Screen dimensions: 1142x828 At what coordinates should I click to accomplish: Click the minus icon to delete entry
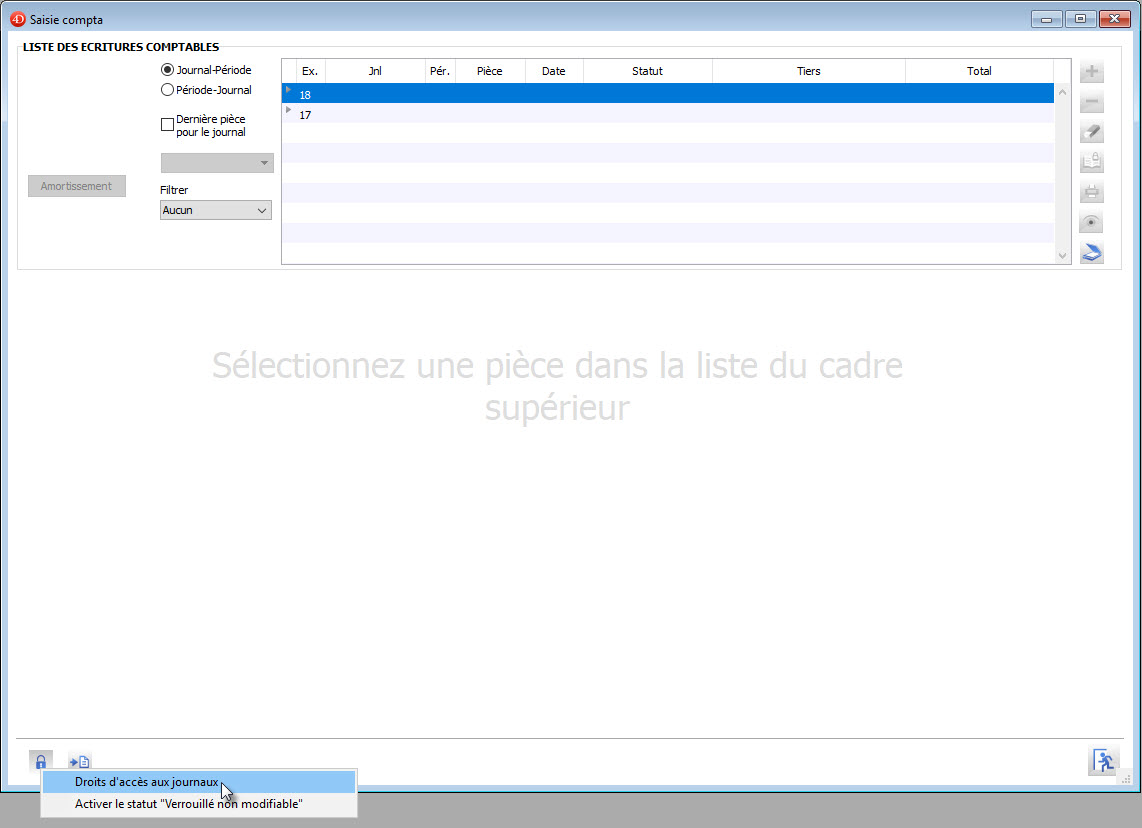(1092, 103)
